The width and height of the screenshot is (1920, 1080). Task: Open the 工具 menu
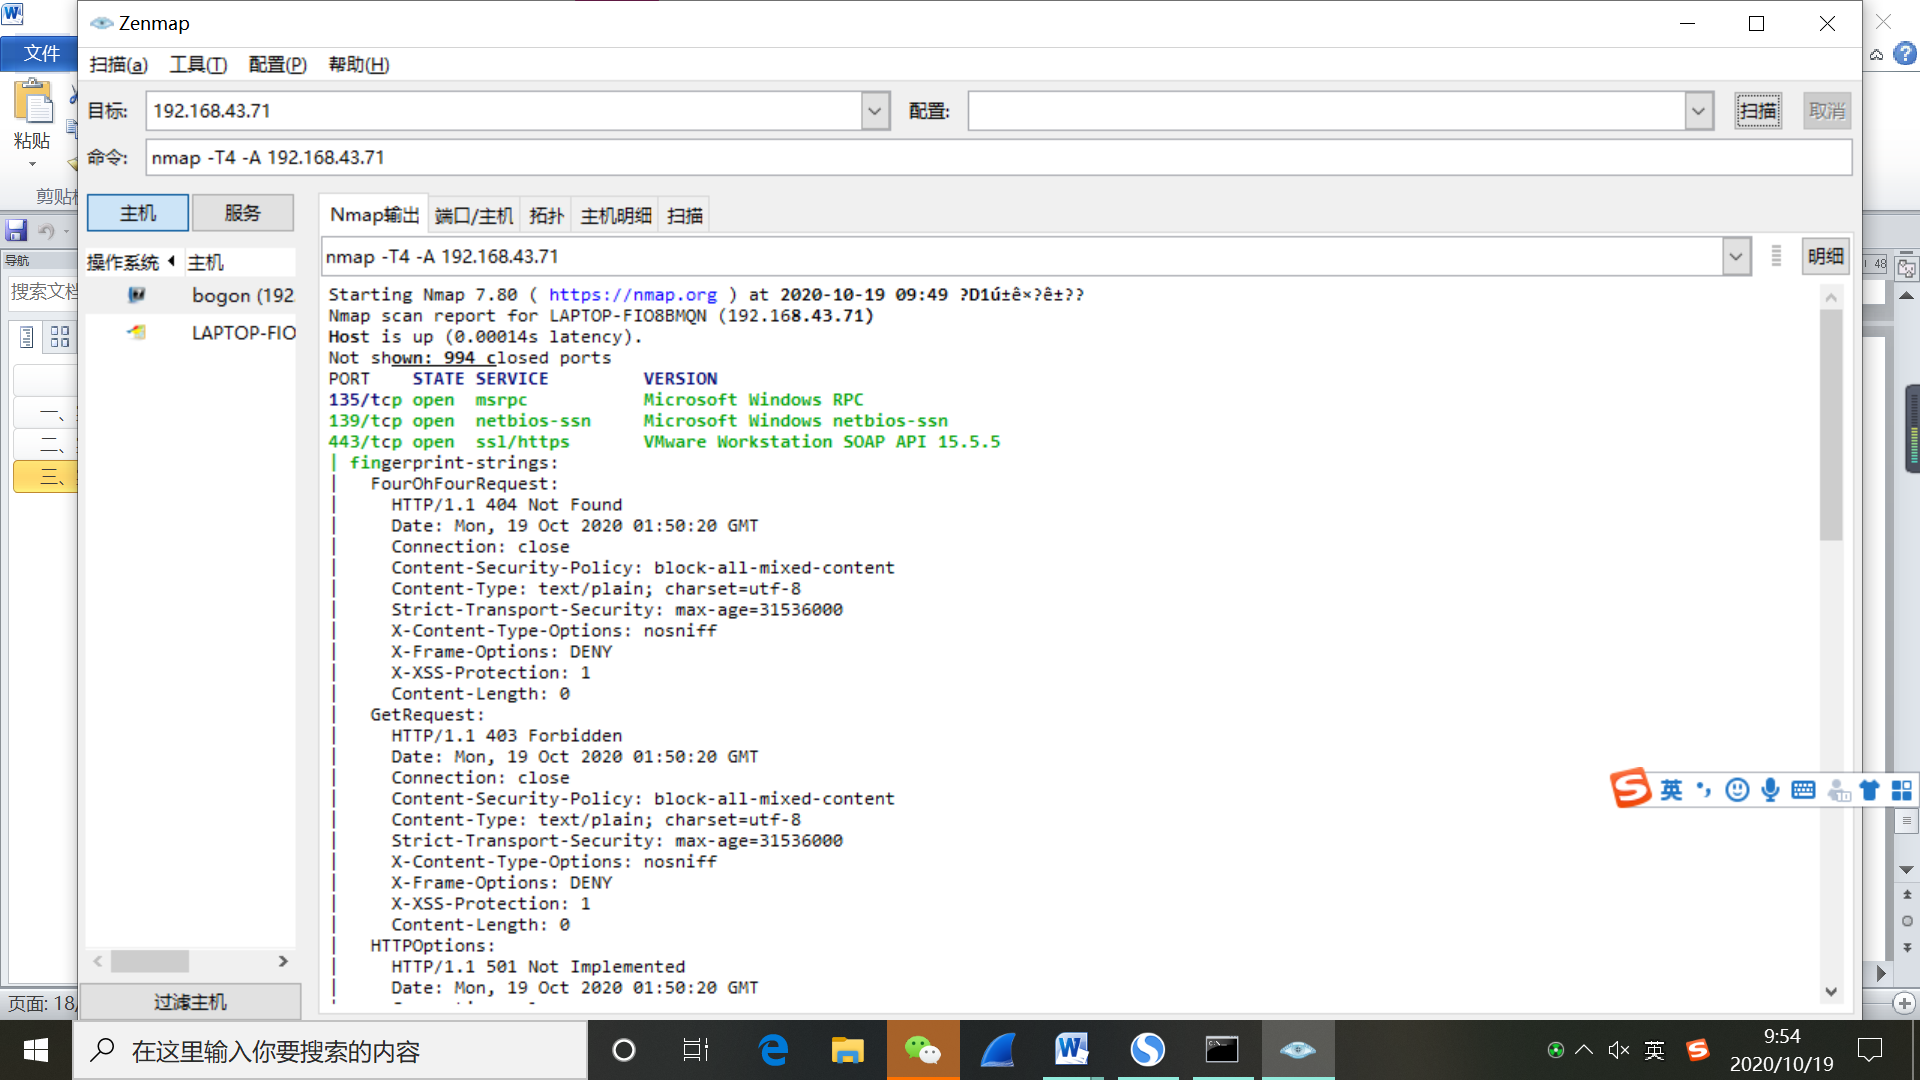pyautogui.click(x=198, y=65)
